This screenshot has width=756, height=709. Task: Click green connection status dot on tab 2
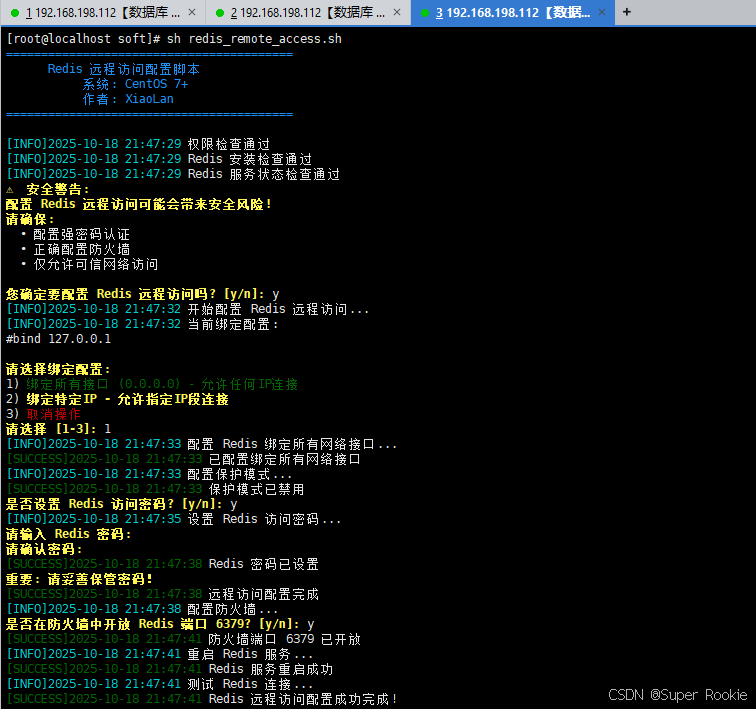tap(220, 13)
